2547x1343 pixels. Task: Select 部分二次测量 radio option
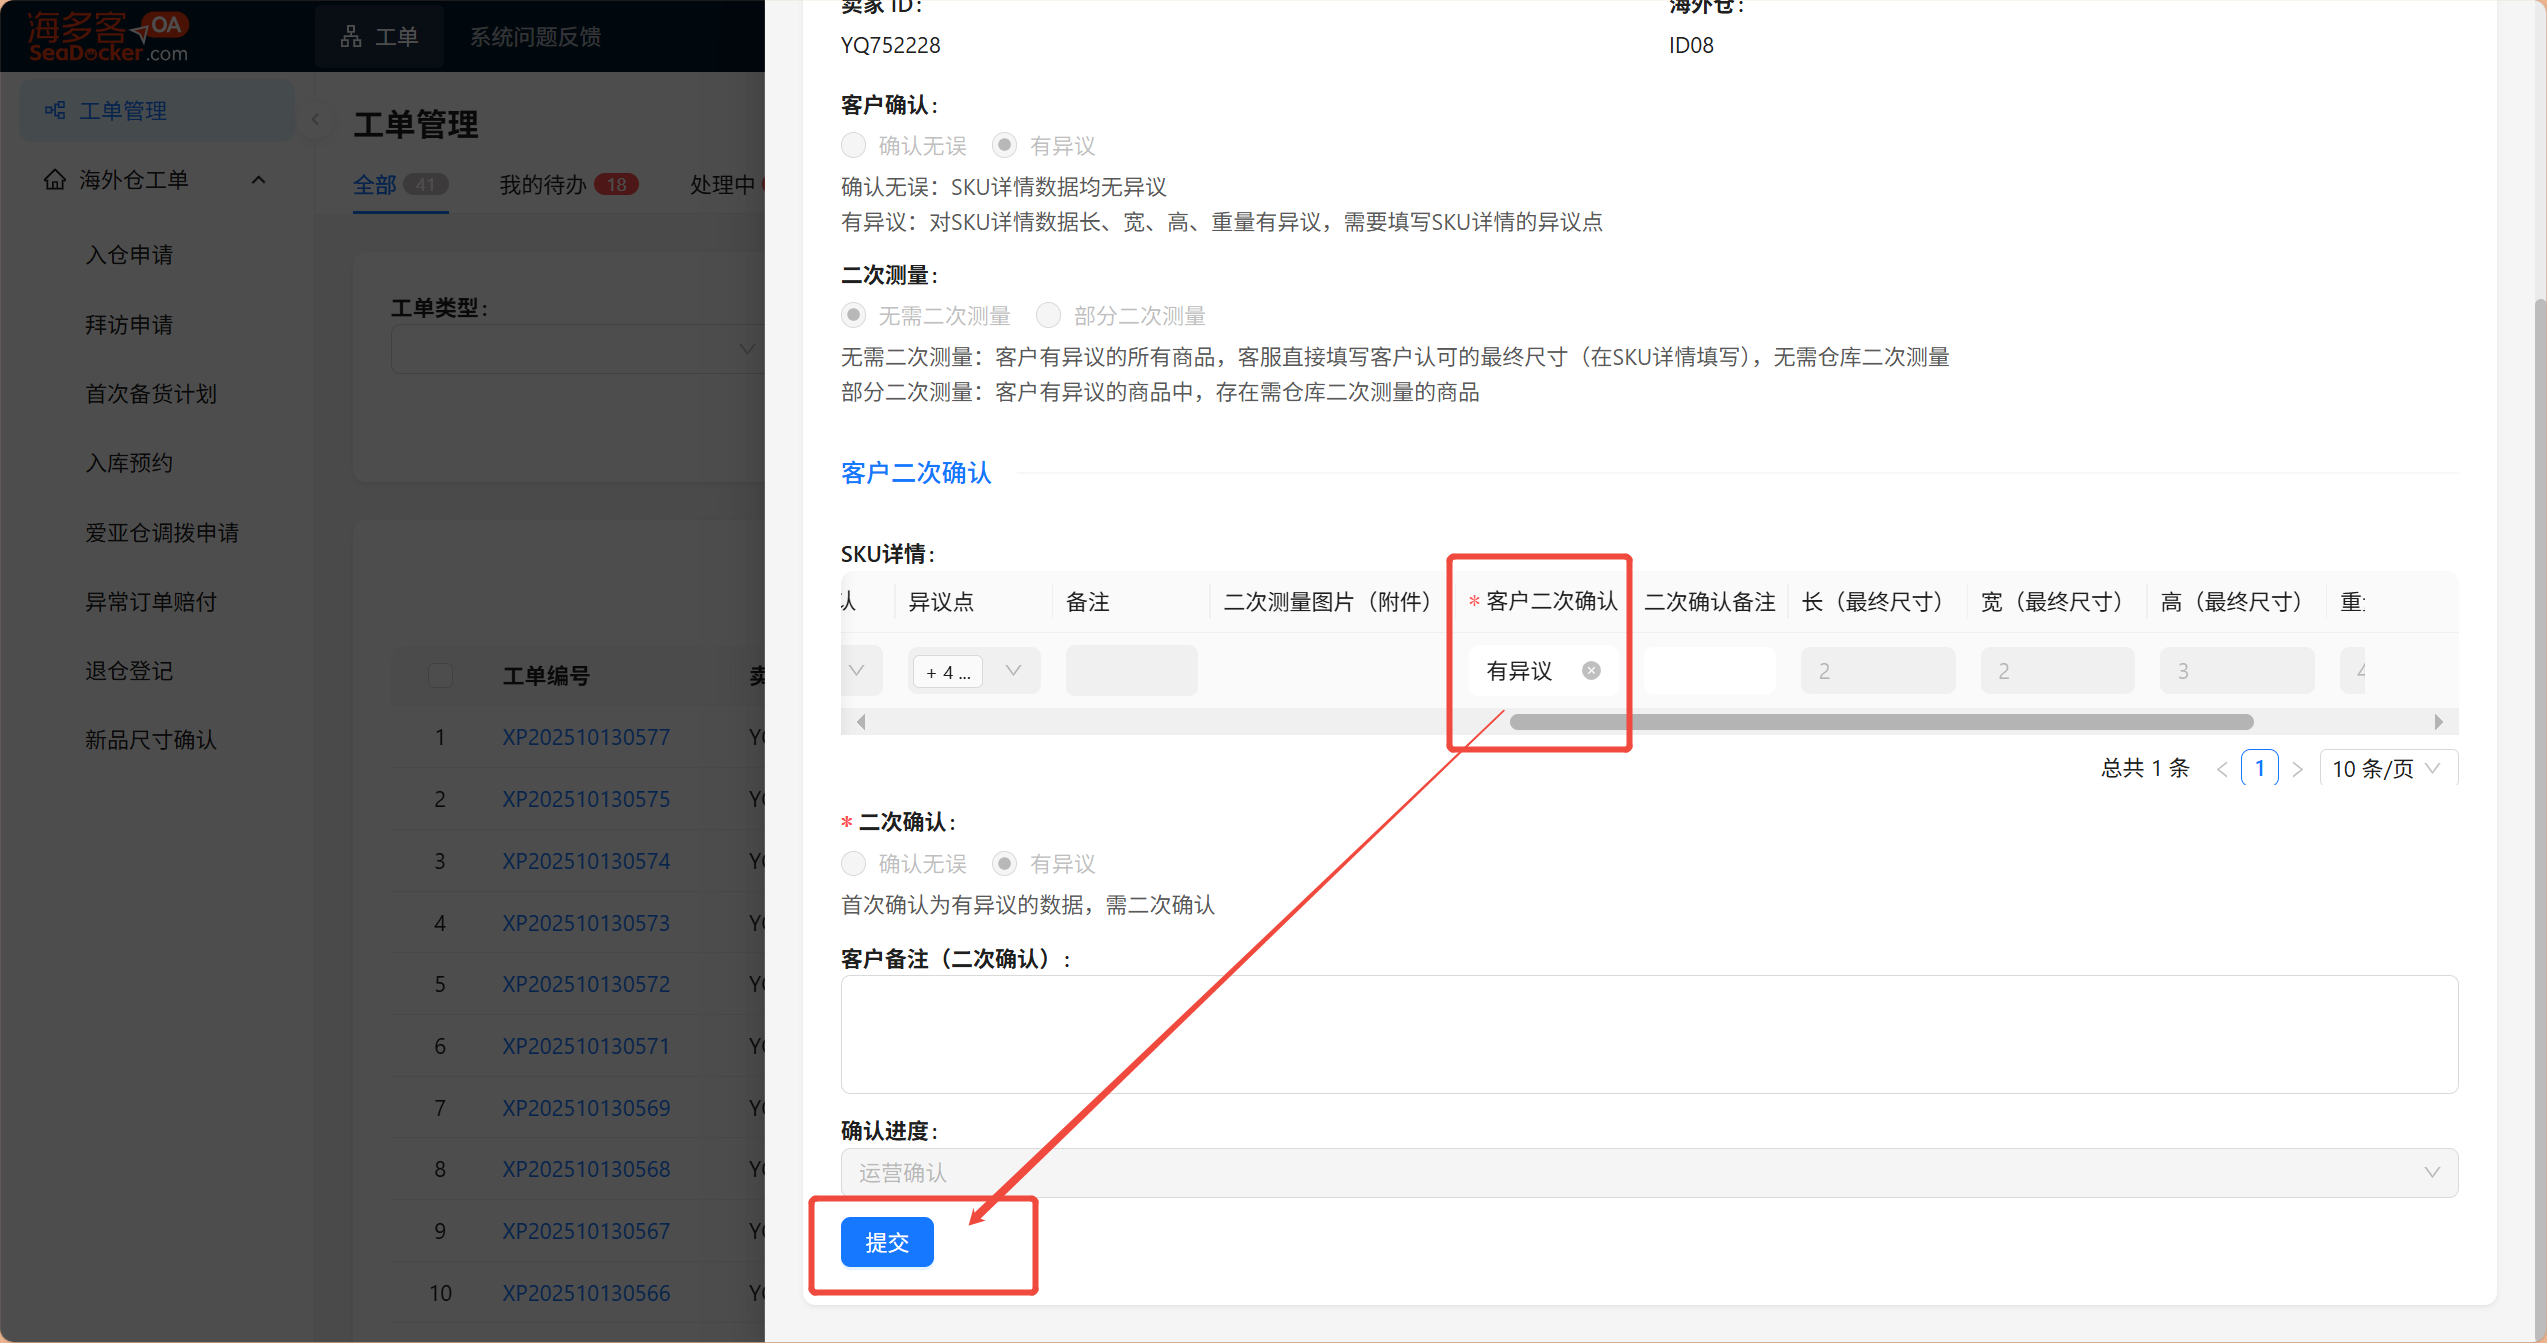click(1048, 316)
